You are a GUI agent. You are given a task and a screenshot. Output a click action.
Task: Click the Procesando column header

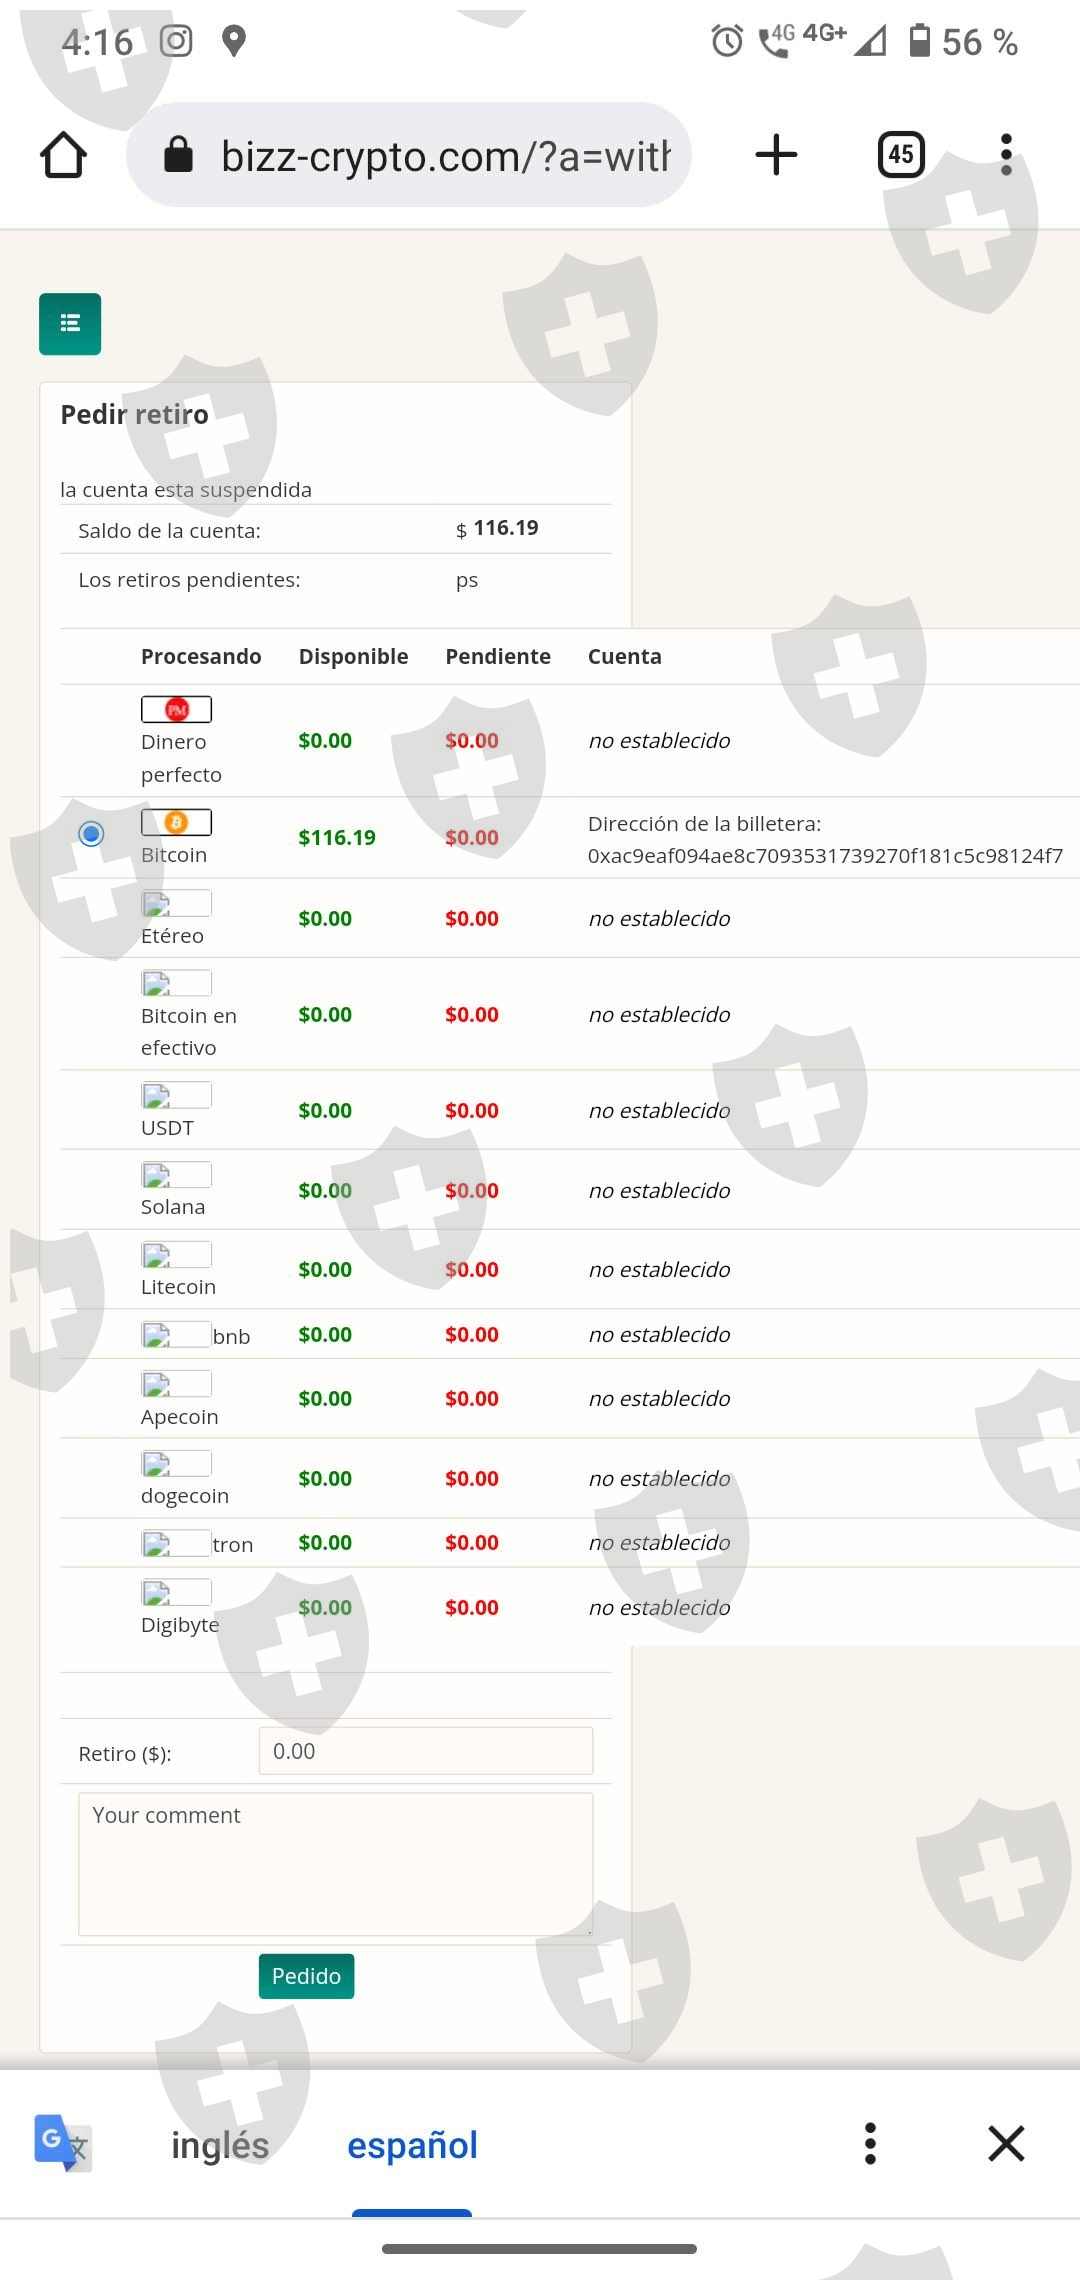click(x=201, y=656)
